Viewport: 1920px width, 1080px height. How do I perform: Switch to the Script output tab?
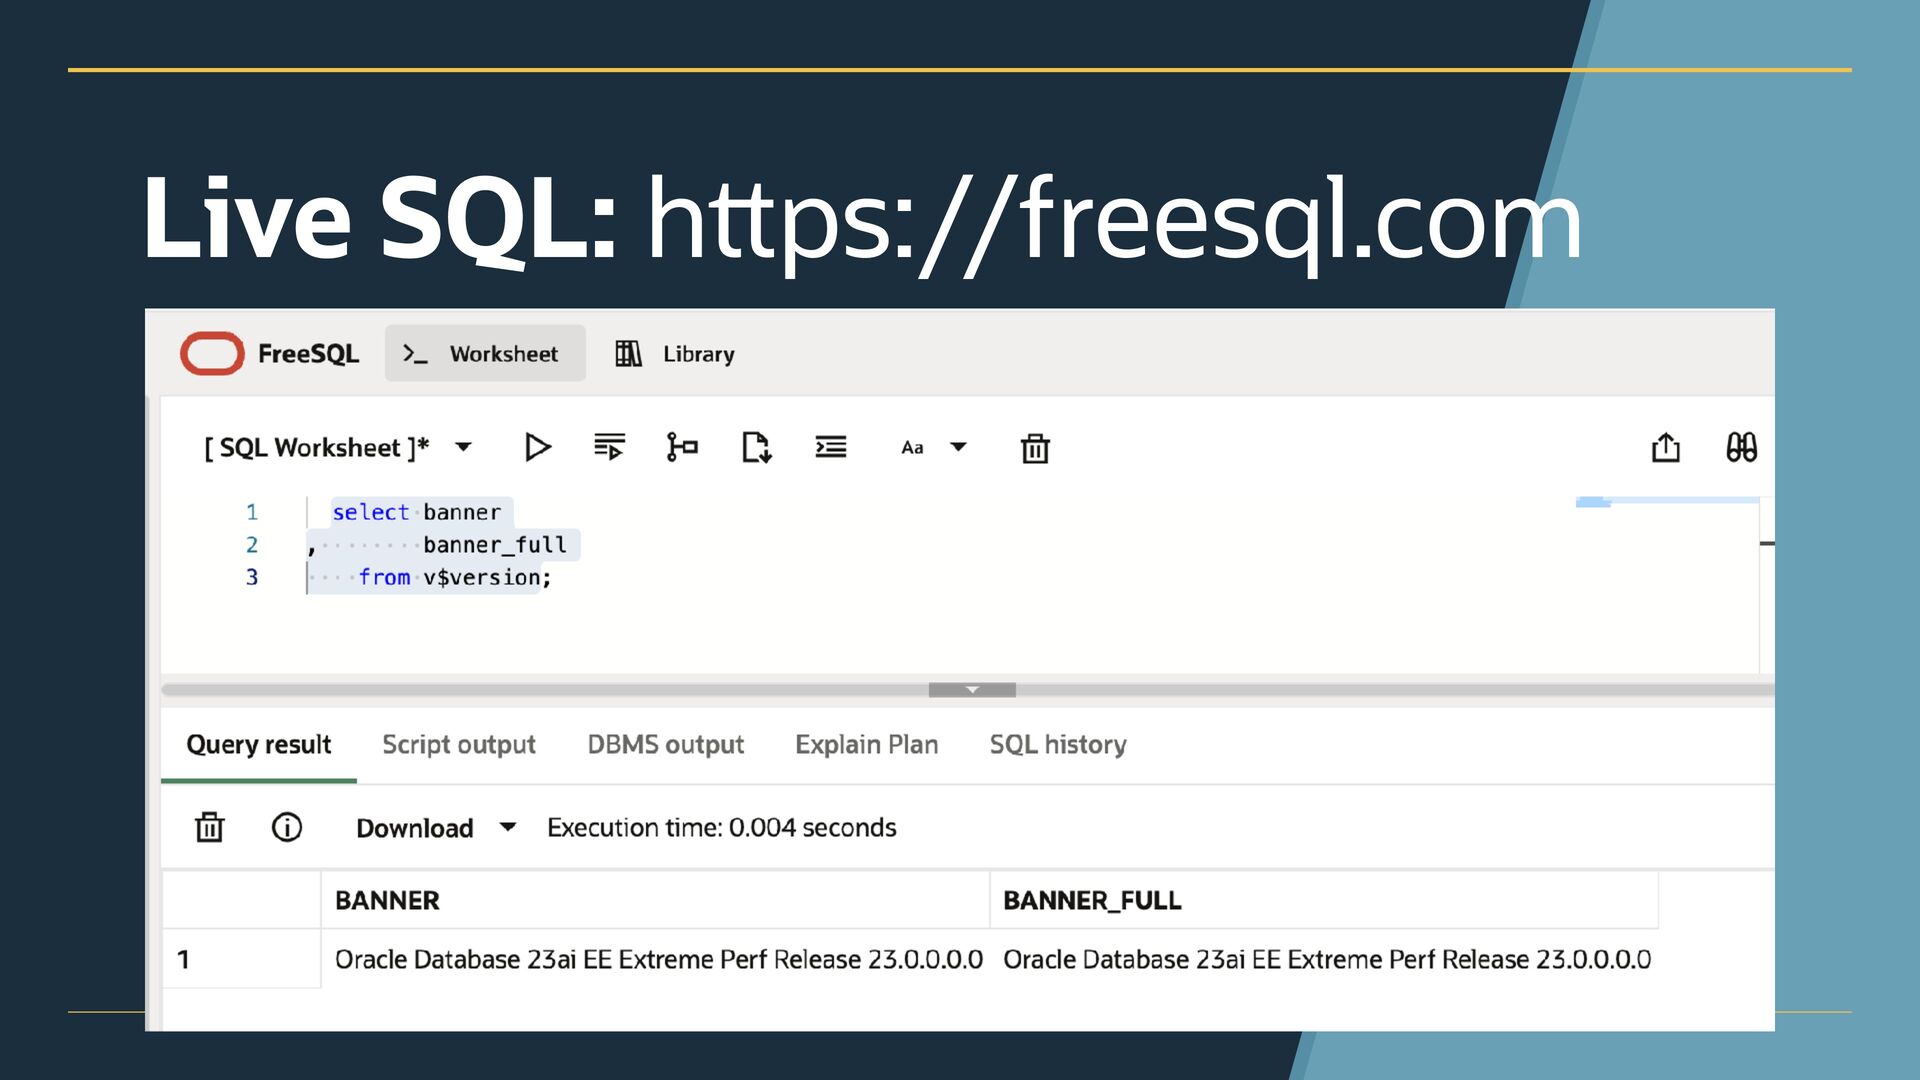(x=459, y=745)
